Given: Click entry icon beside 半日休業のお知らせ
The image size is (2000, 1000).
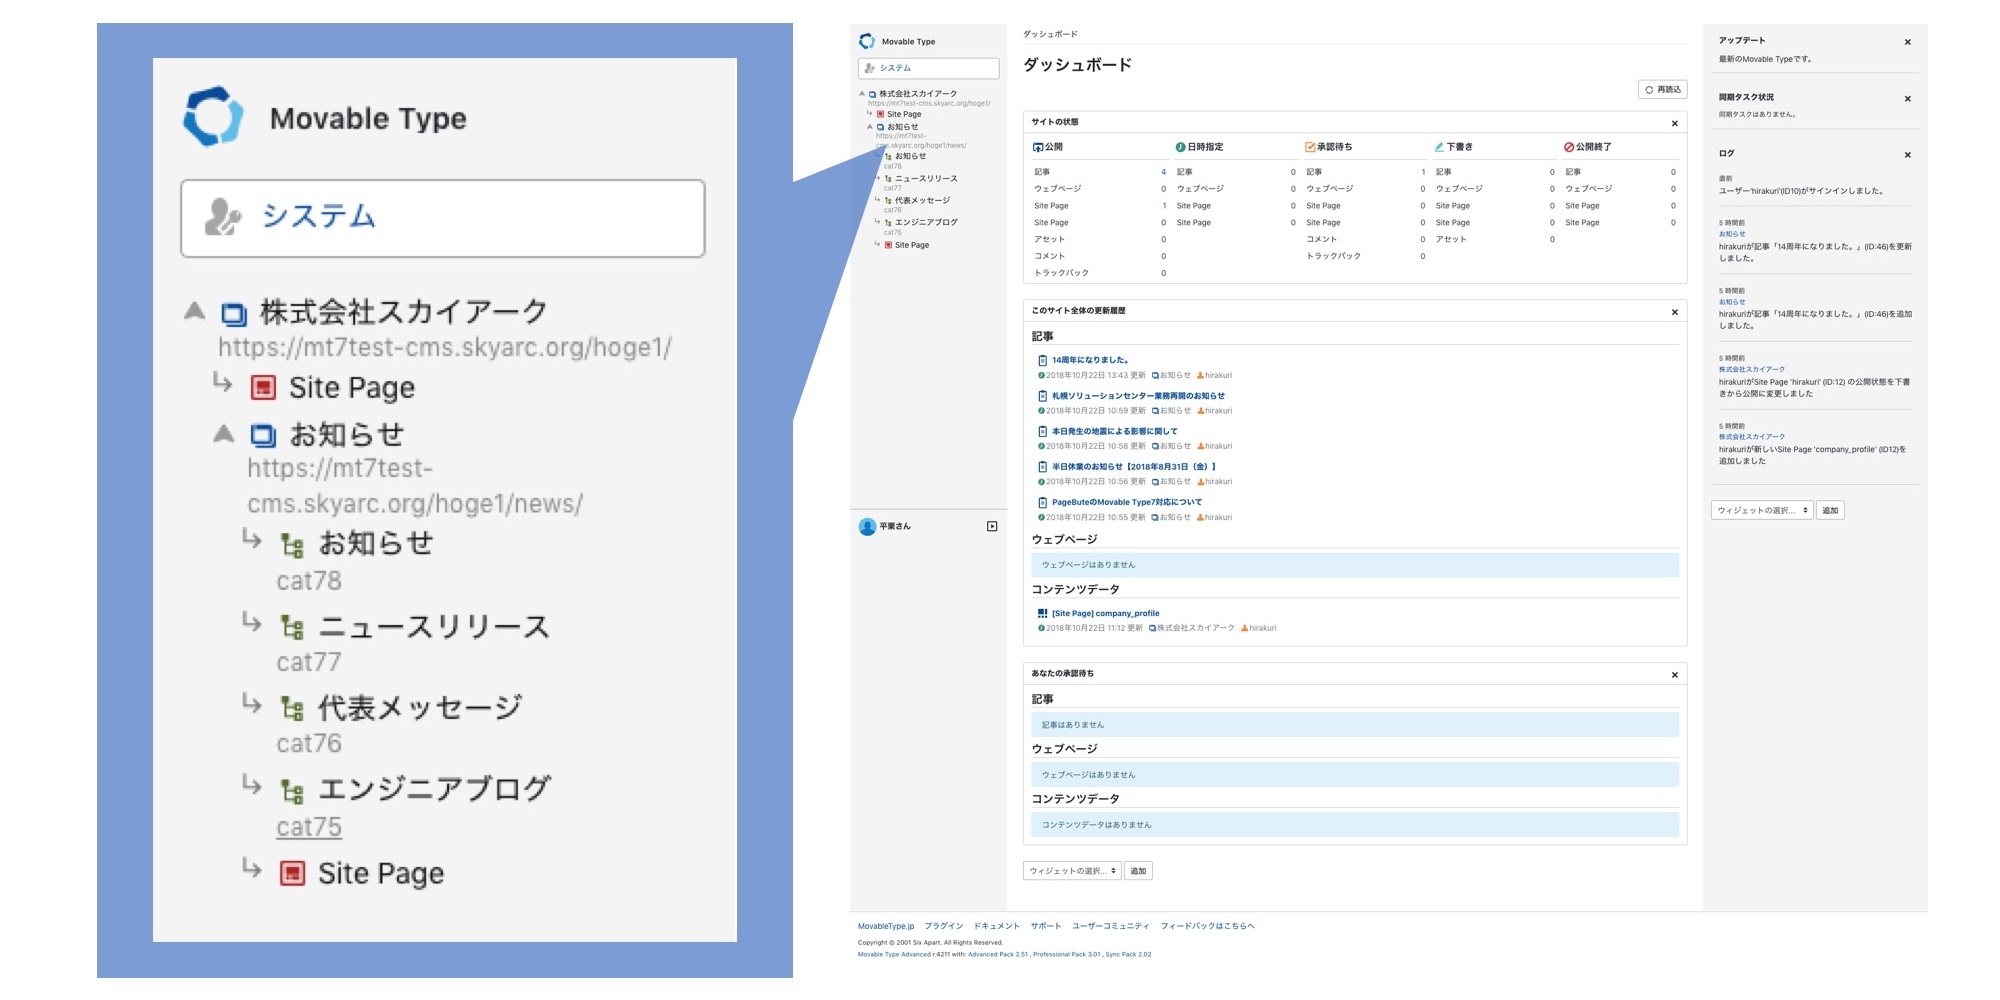Looking at the screenshot, I should click(1042, 467).
